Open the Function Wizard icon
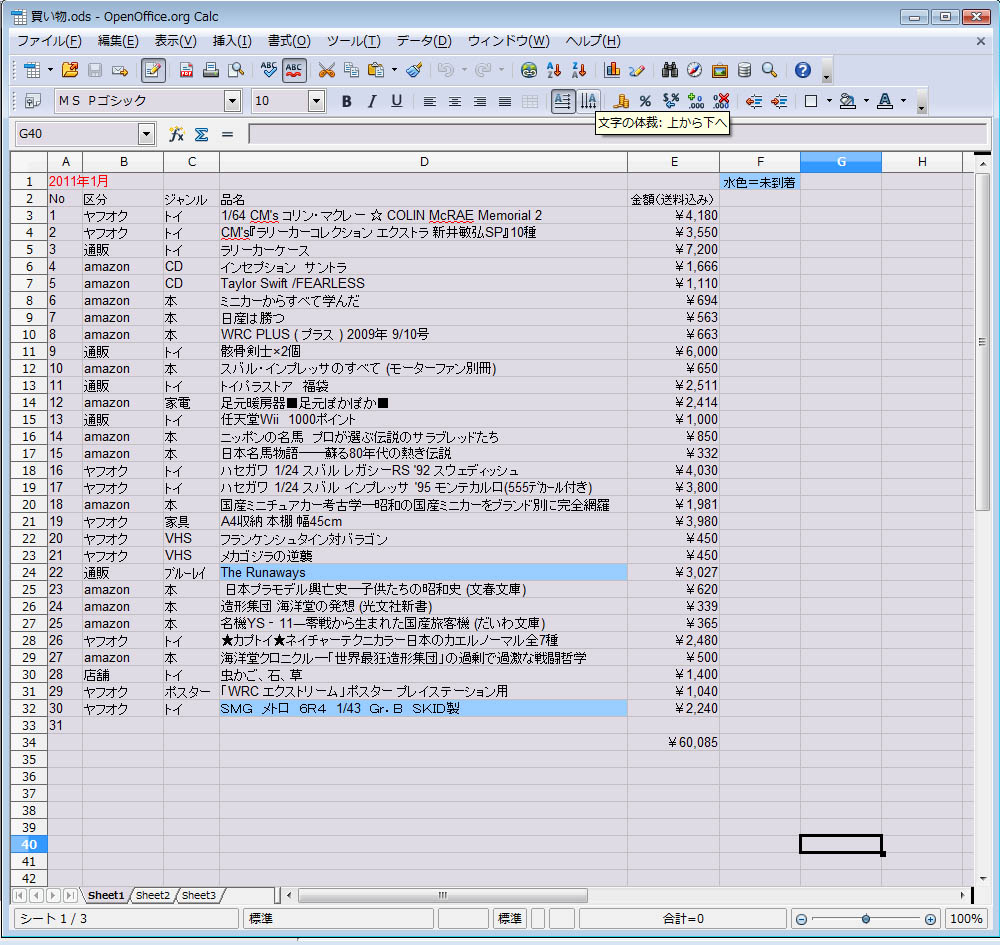The width and height of the screenshot is (1000, 945). (x=177, y=134)
